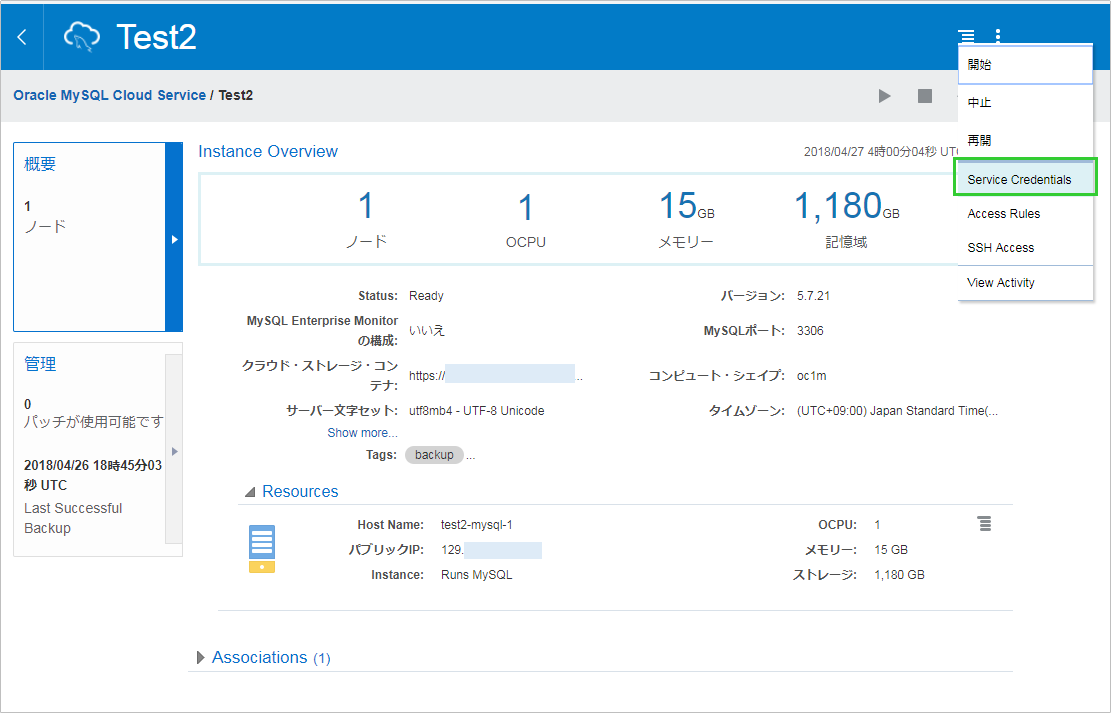Click the test2-mysql-1 server node icon
1111x713 pixels.
tap(261, 549)
